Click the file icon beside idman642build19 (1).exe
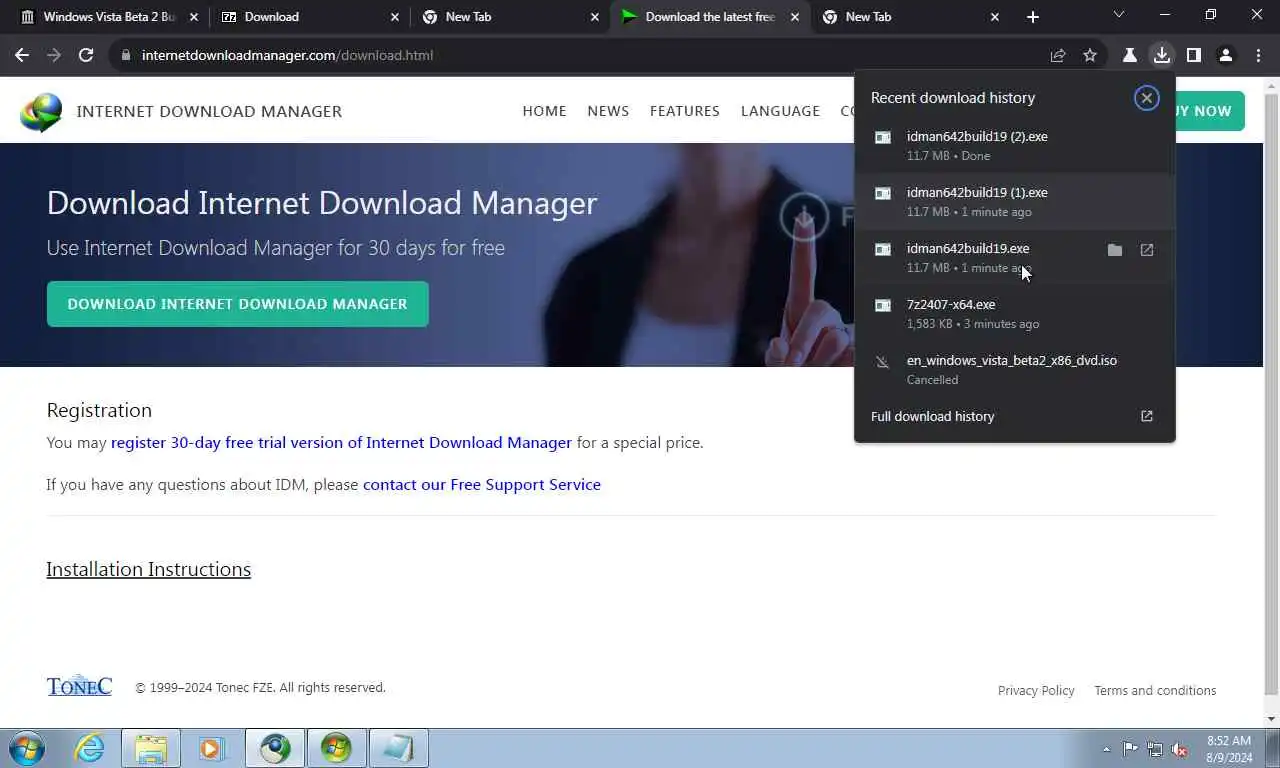1280x768 pixels. coord(883,194)
